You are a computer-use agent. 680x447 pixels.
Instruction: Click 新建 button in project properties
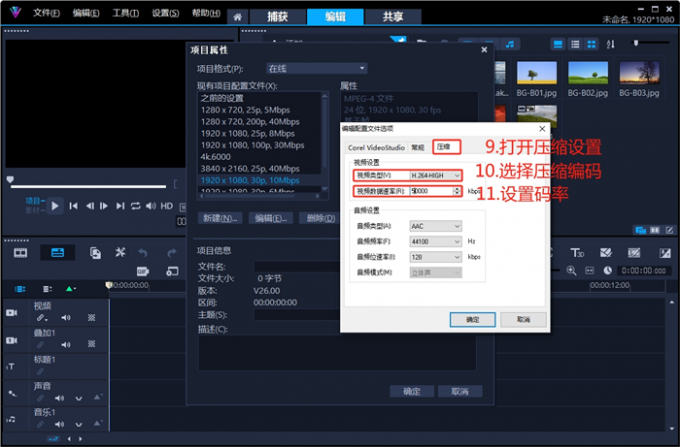pos(220,218)
